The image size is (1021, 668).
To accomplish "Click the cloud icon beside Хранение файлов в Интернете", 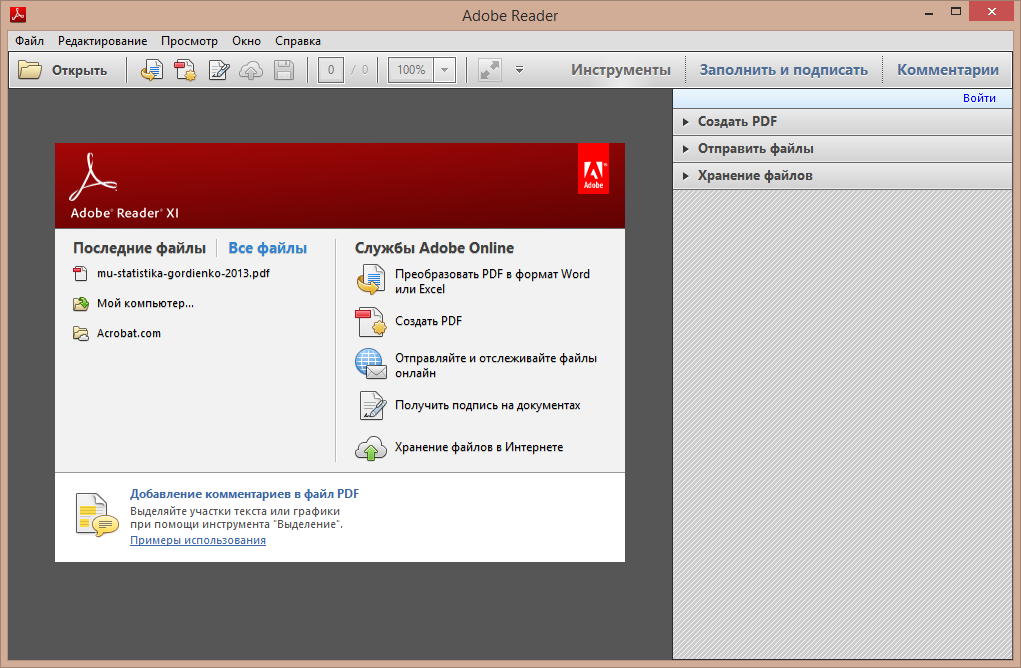I will click(371, 449).
